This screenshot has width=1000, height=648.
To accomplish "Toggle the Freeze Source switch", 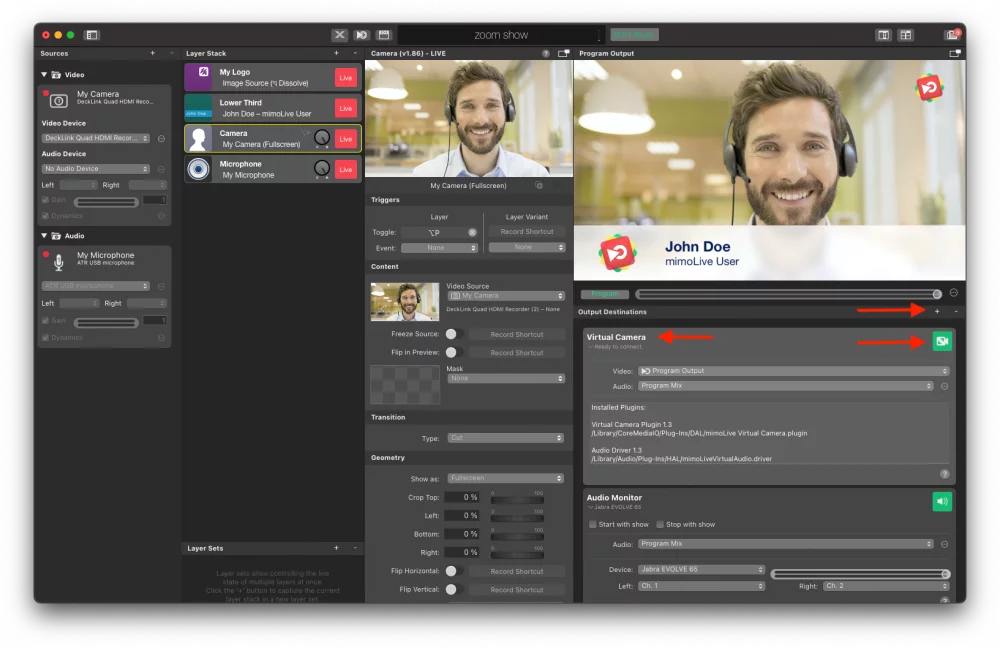I will coord(452,334).
